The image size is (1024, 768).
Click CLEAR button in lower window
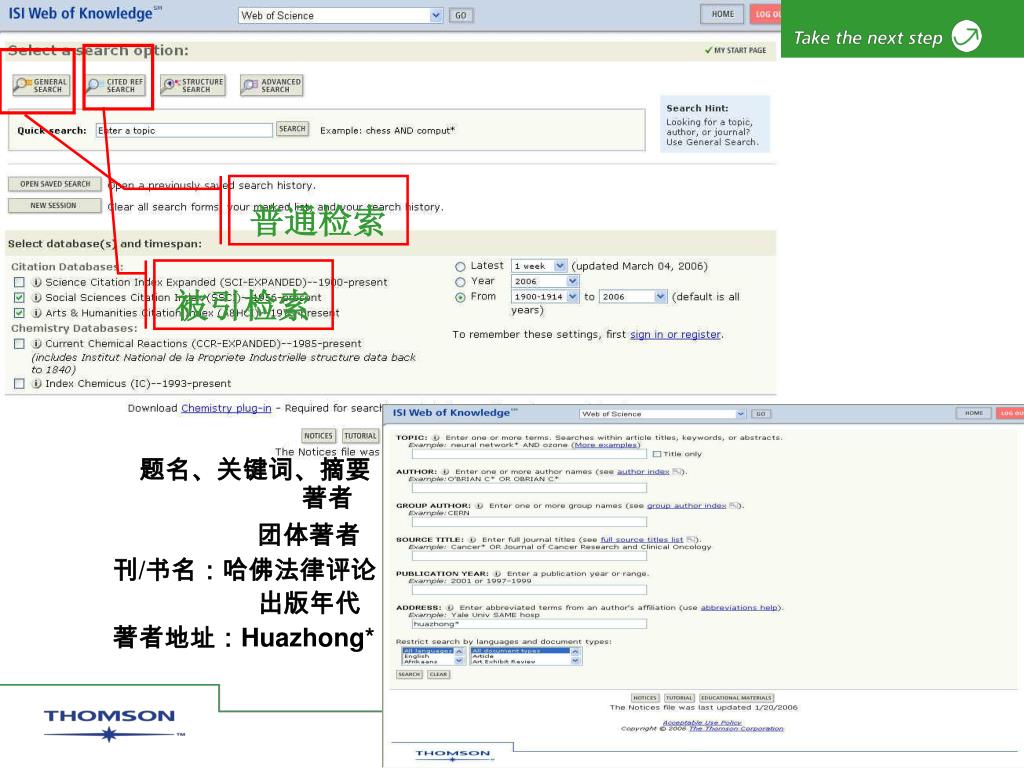coord(438,675)
